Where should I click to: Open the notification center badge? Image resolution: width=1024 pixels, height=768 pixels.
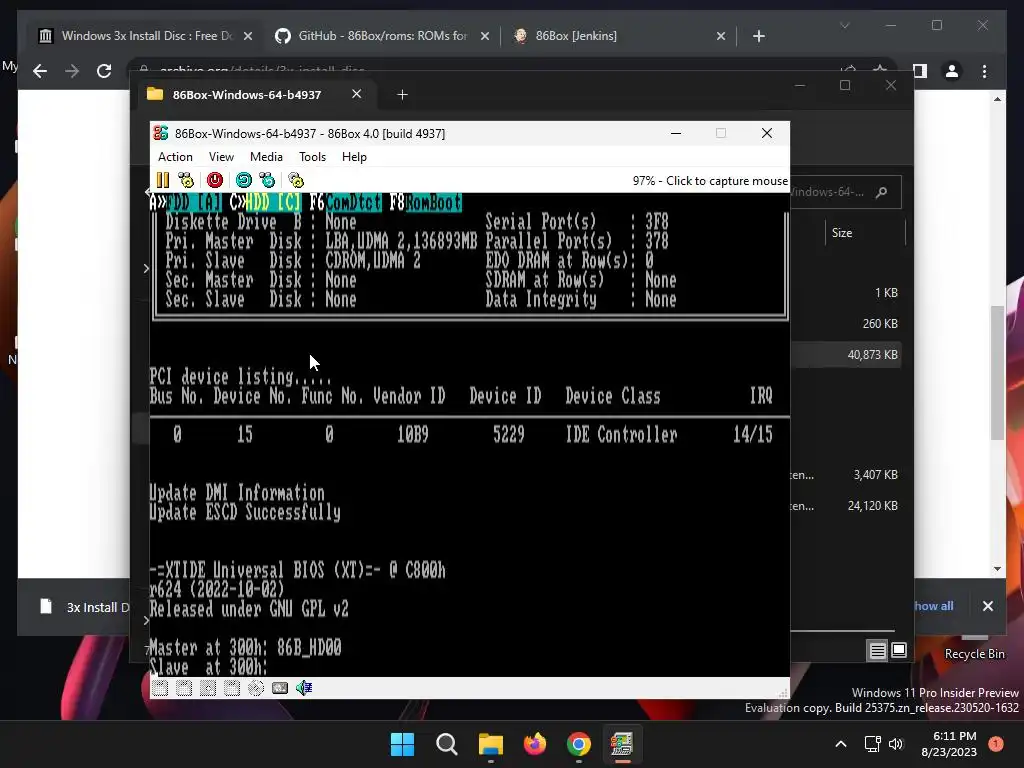point(996,744)
